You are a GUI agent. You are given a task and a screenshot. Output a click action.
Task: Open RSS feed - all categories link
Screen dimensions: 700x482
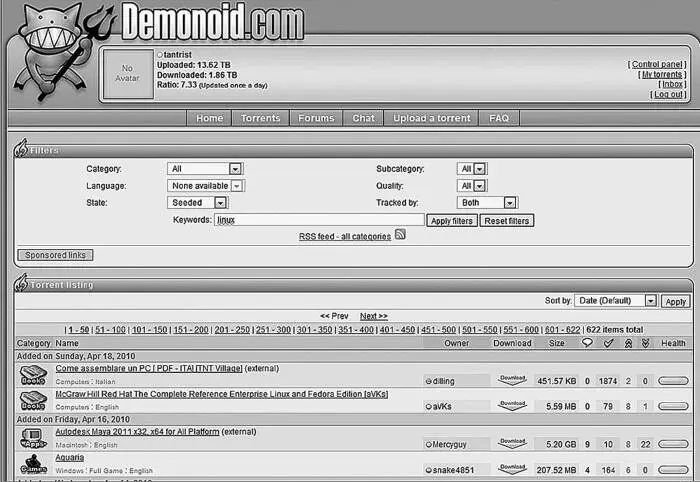pyautogui.click(x=345, y=237)
